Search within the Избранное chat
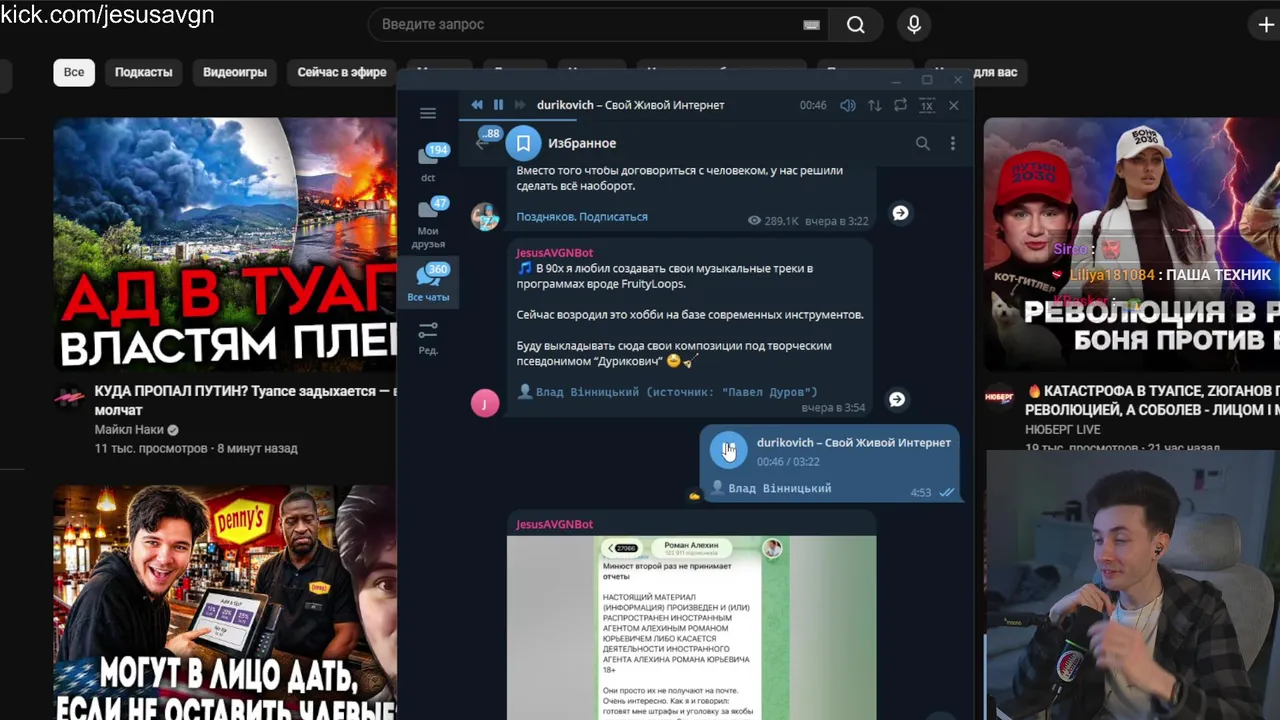The width and height of the screenshot is (1280, 720). pyautogui.click(x=923, y=144)
